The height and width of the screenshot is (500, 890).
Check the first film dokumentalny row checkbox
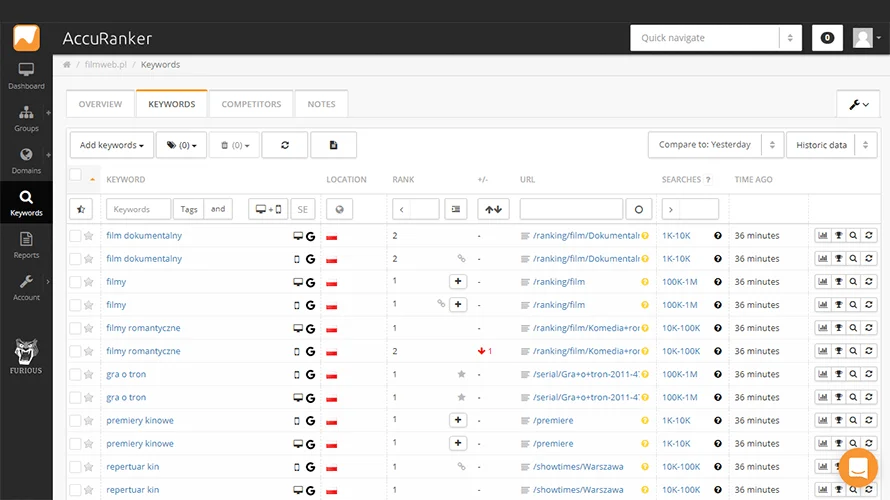tap(75, 236)
